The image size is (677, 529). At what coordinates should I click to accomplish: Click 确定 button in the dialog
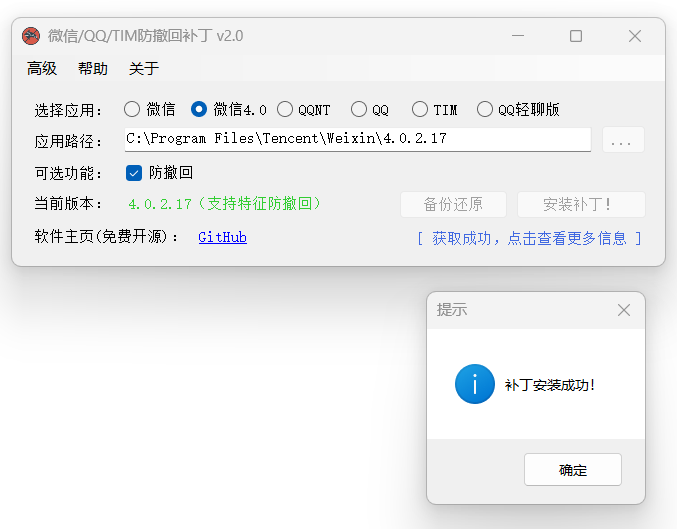tap(573, 470)
